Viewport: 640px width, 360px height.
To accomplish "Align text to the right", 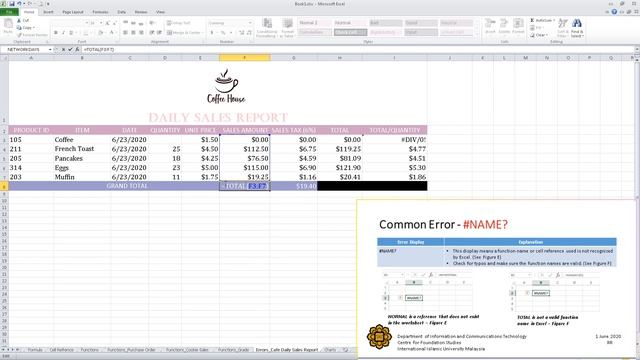I will click(x=141, y=33).
